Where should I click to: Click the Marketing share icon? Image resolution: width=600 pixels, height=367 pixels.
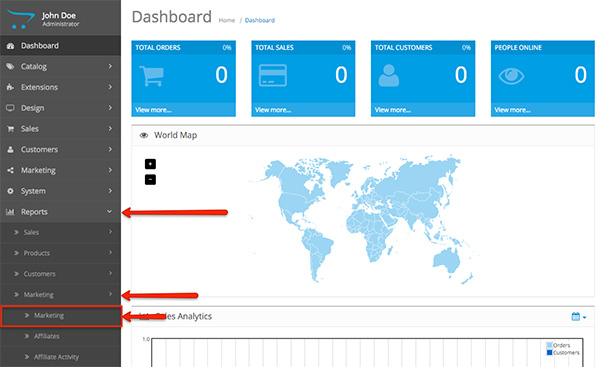tap(10, 170)
